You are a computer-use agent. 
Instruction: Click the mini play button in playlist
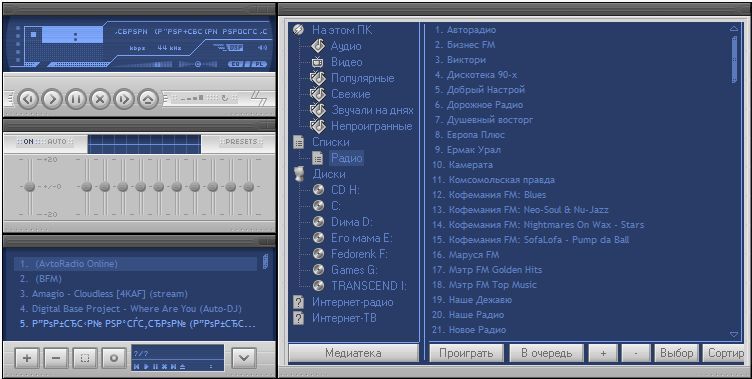click(x=146, y=367)
